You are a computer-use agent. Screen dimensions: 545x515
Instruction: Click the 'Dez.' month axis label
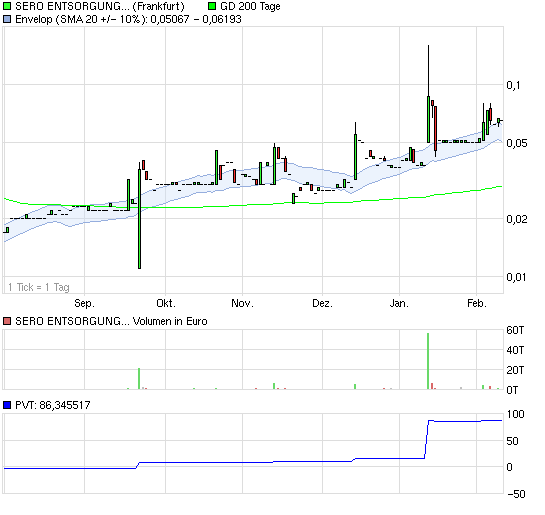322,303
